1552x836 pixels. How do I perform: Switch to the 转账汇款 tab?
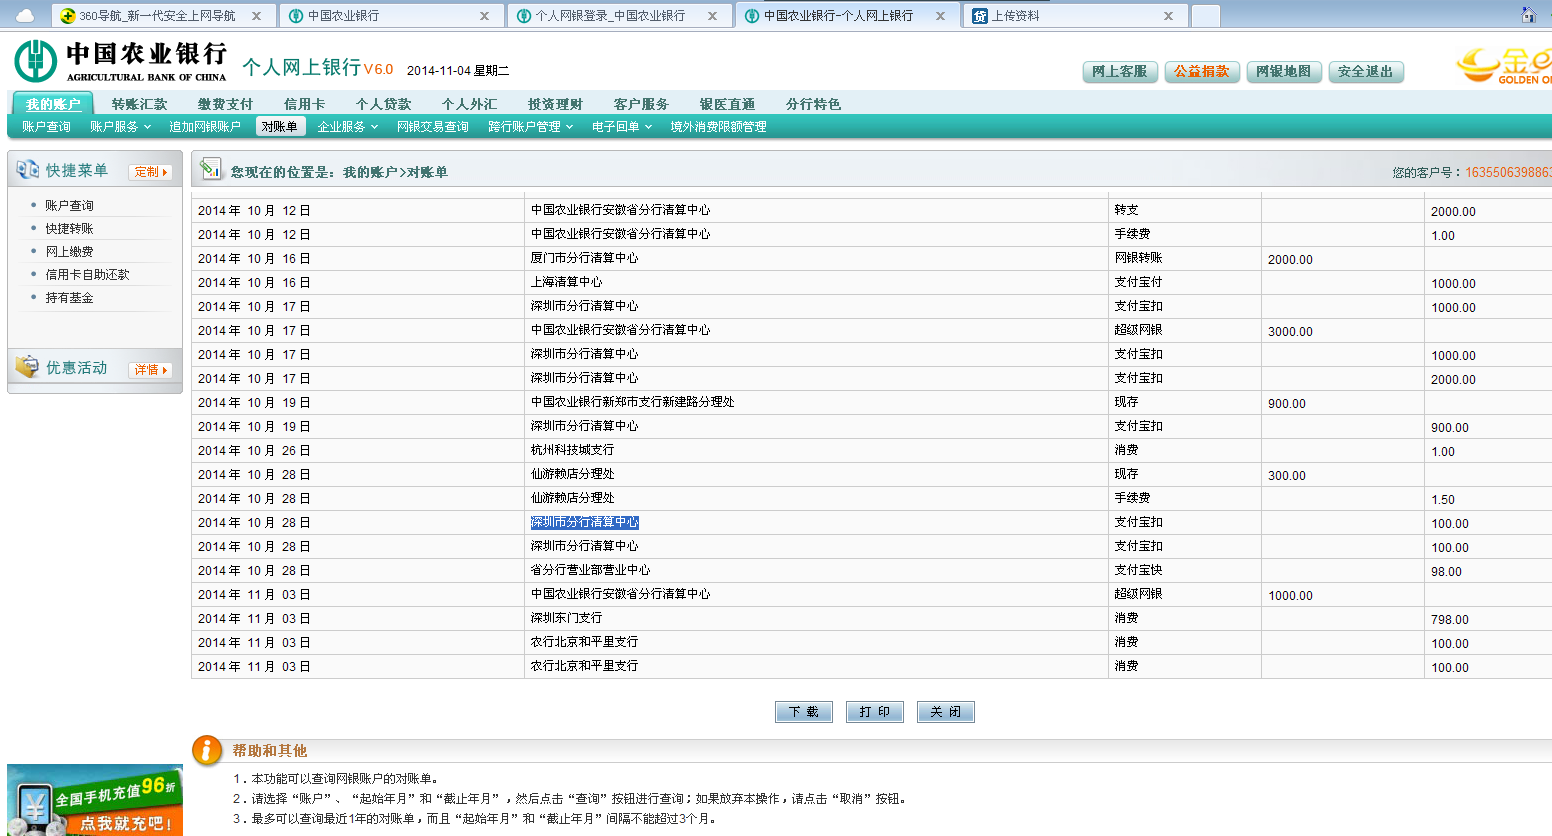139,104
